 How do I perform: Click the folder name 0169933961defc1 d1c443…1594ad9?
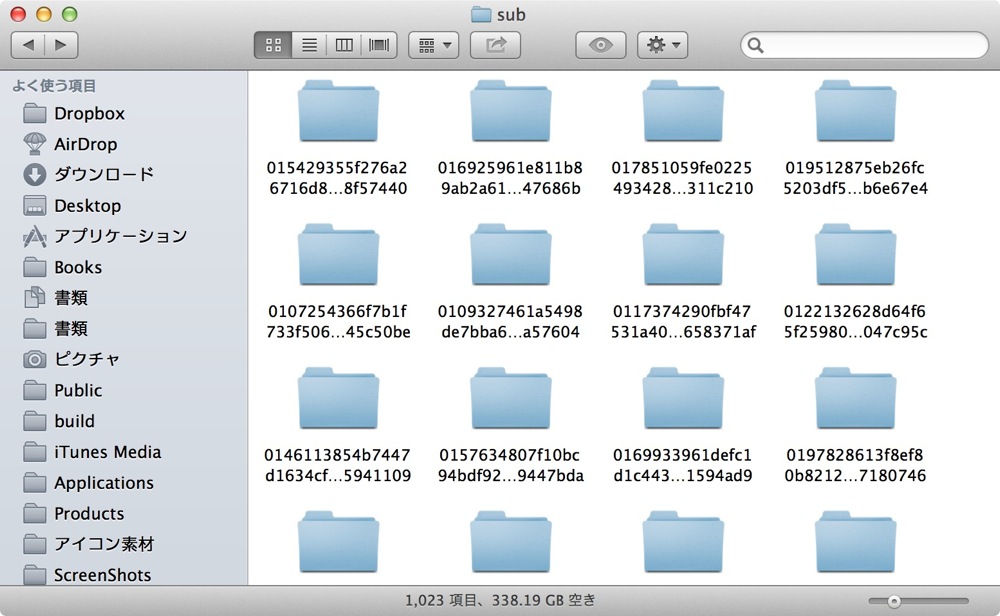click(682, 465)
